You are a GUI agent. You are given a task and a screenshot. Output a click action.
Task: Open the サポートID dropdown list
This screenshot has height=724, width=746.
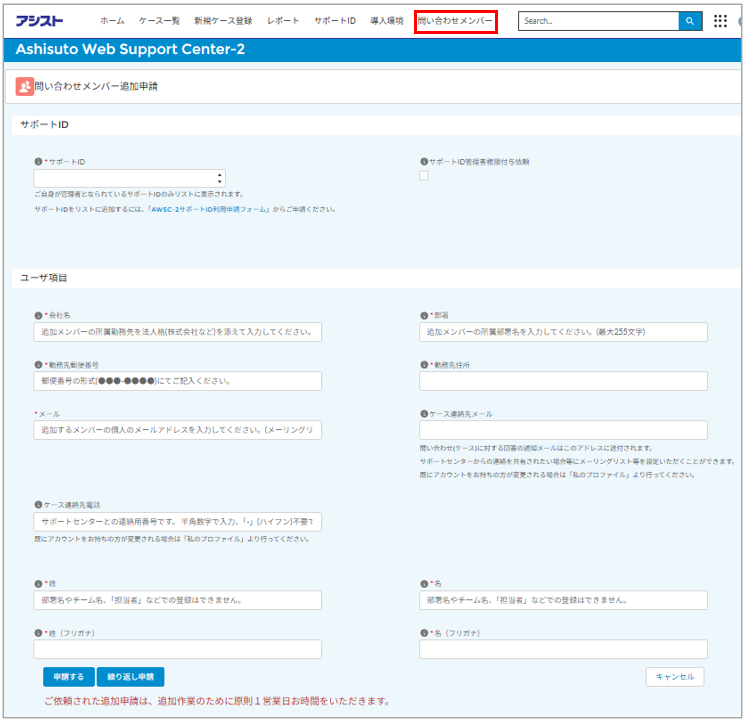click(x=129, y=178)
